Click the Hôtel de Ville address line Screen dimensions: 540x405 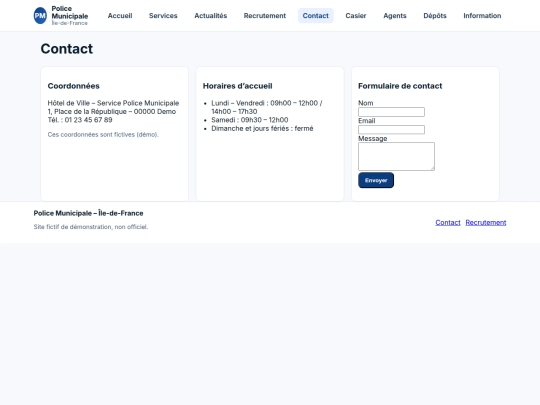click(113, 103)
